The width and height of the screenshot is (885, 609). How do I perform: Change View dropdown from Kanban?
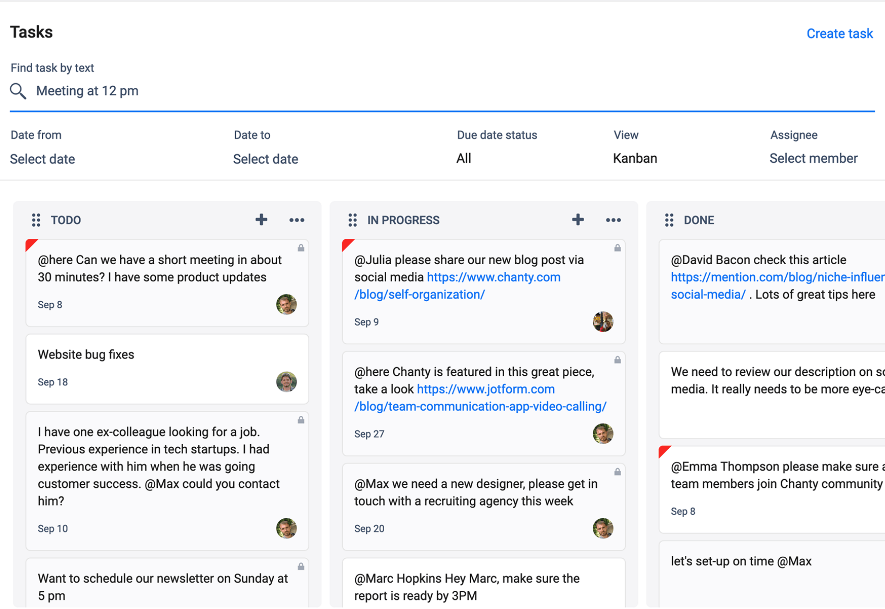635,159
